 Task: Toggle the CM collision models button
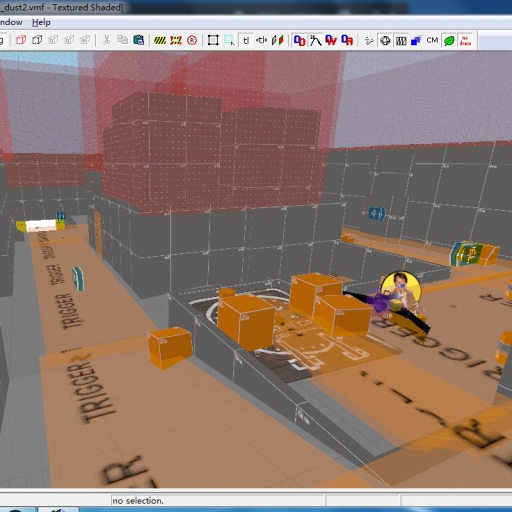pos(432,40)
